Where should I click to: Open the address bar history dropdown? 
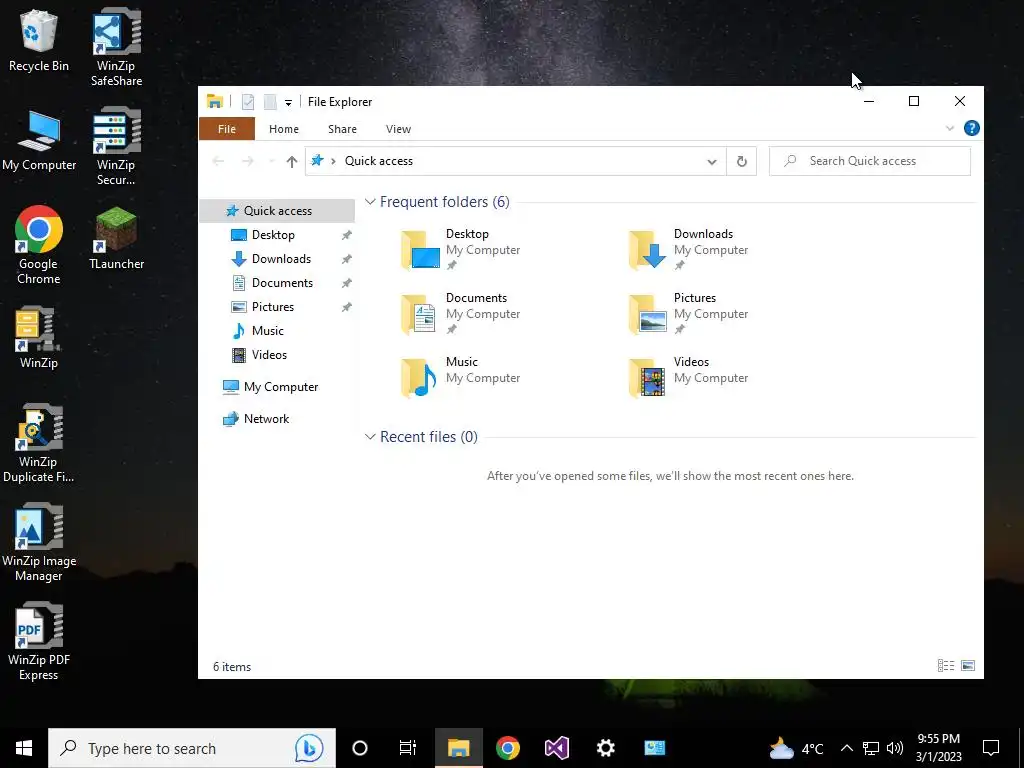(712, 161)
